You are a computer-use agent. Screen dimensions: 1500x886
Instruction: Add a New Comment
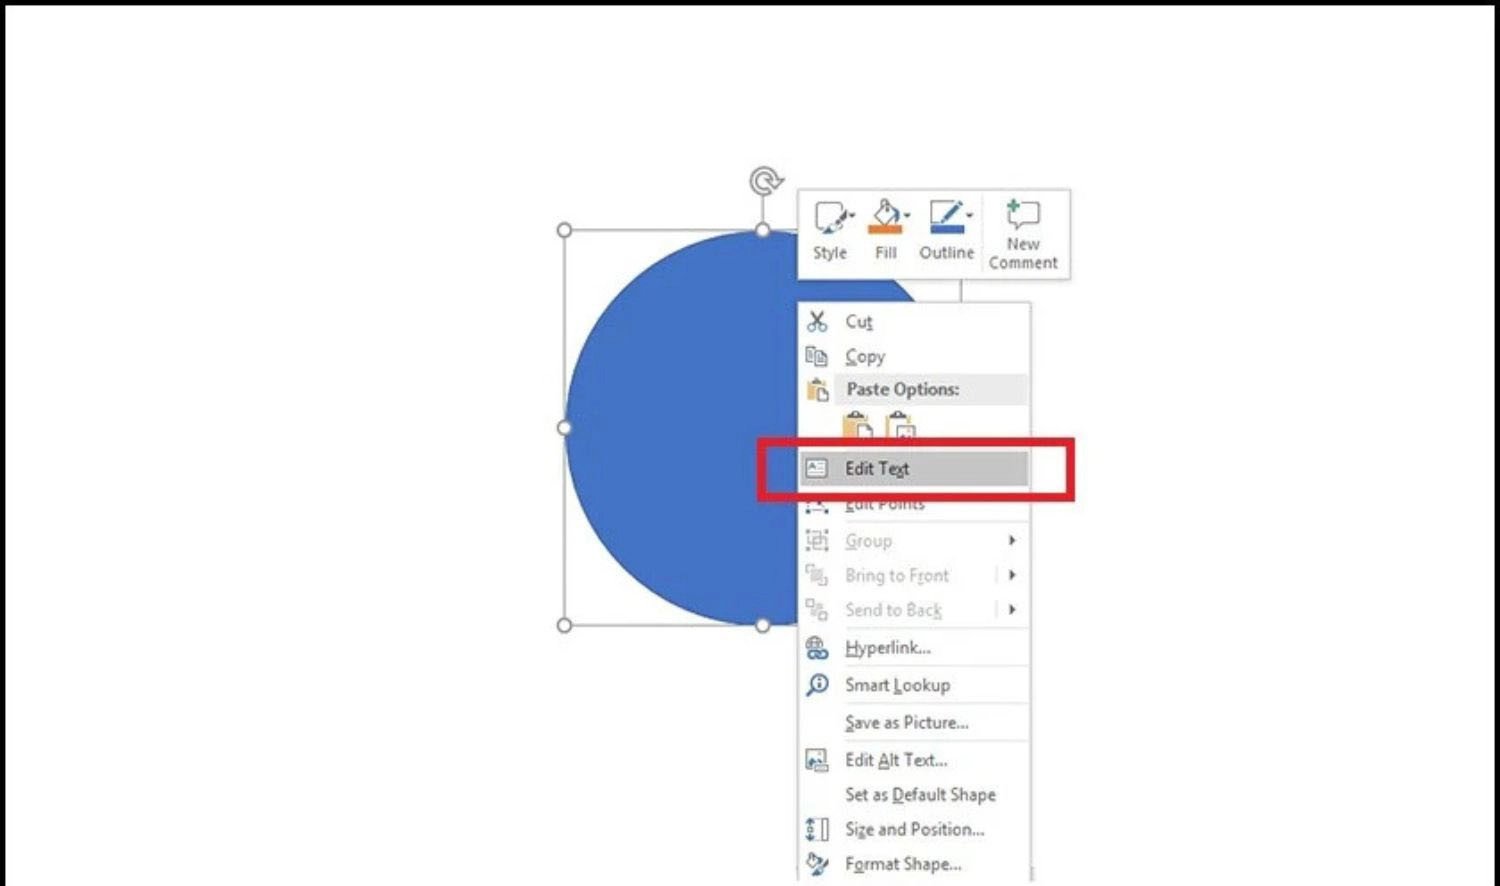coord(1023,234)
